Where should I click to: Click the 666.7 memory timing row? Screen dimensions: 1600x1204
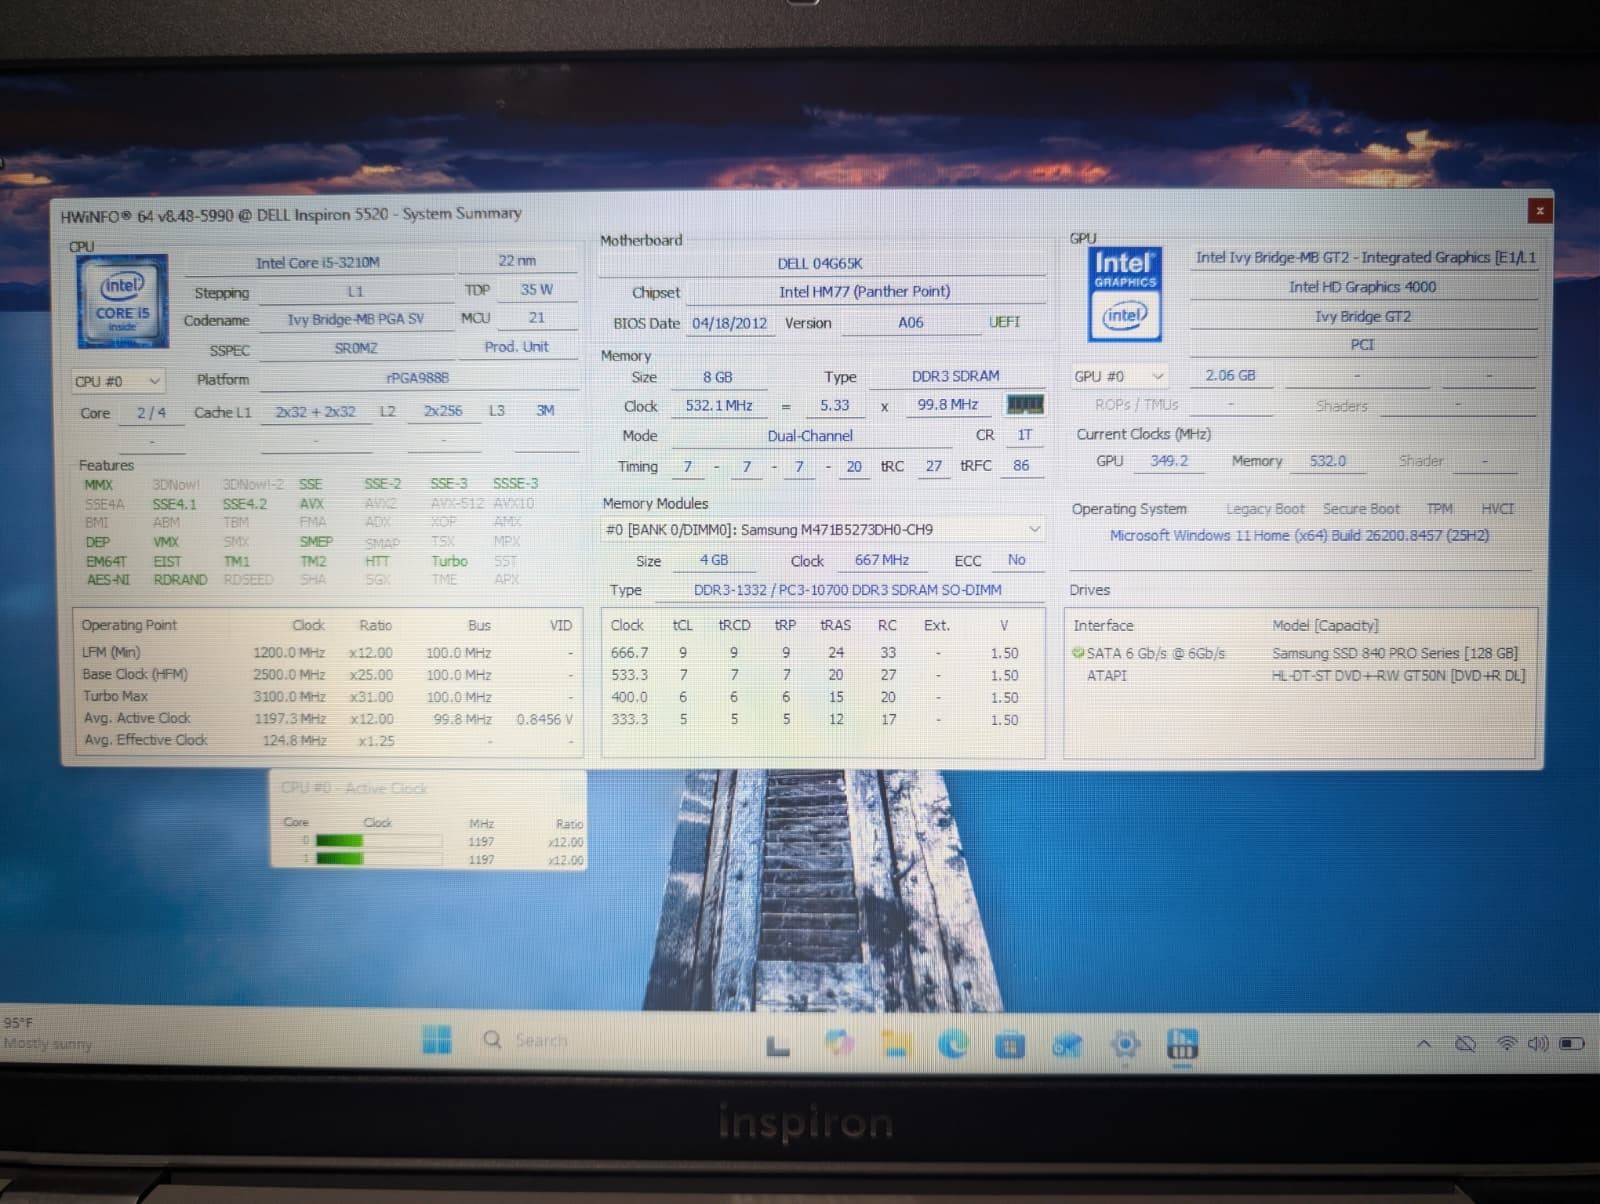pos(822,653)
